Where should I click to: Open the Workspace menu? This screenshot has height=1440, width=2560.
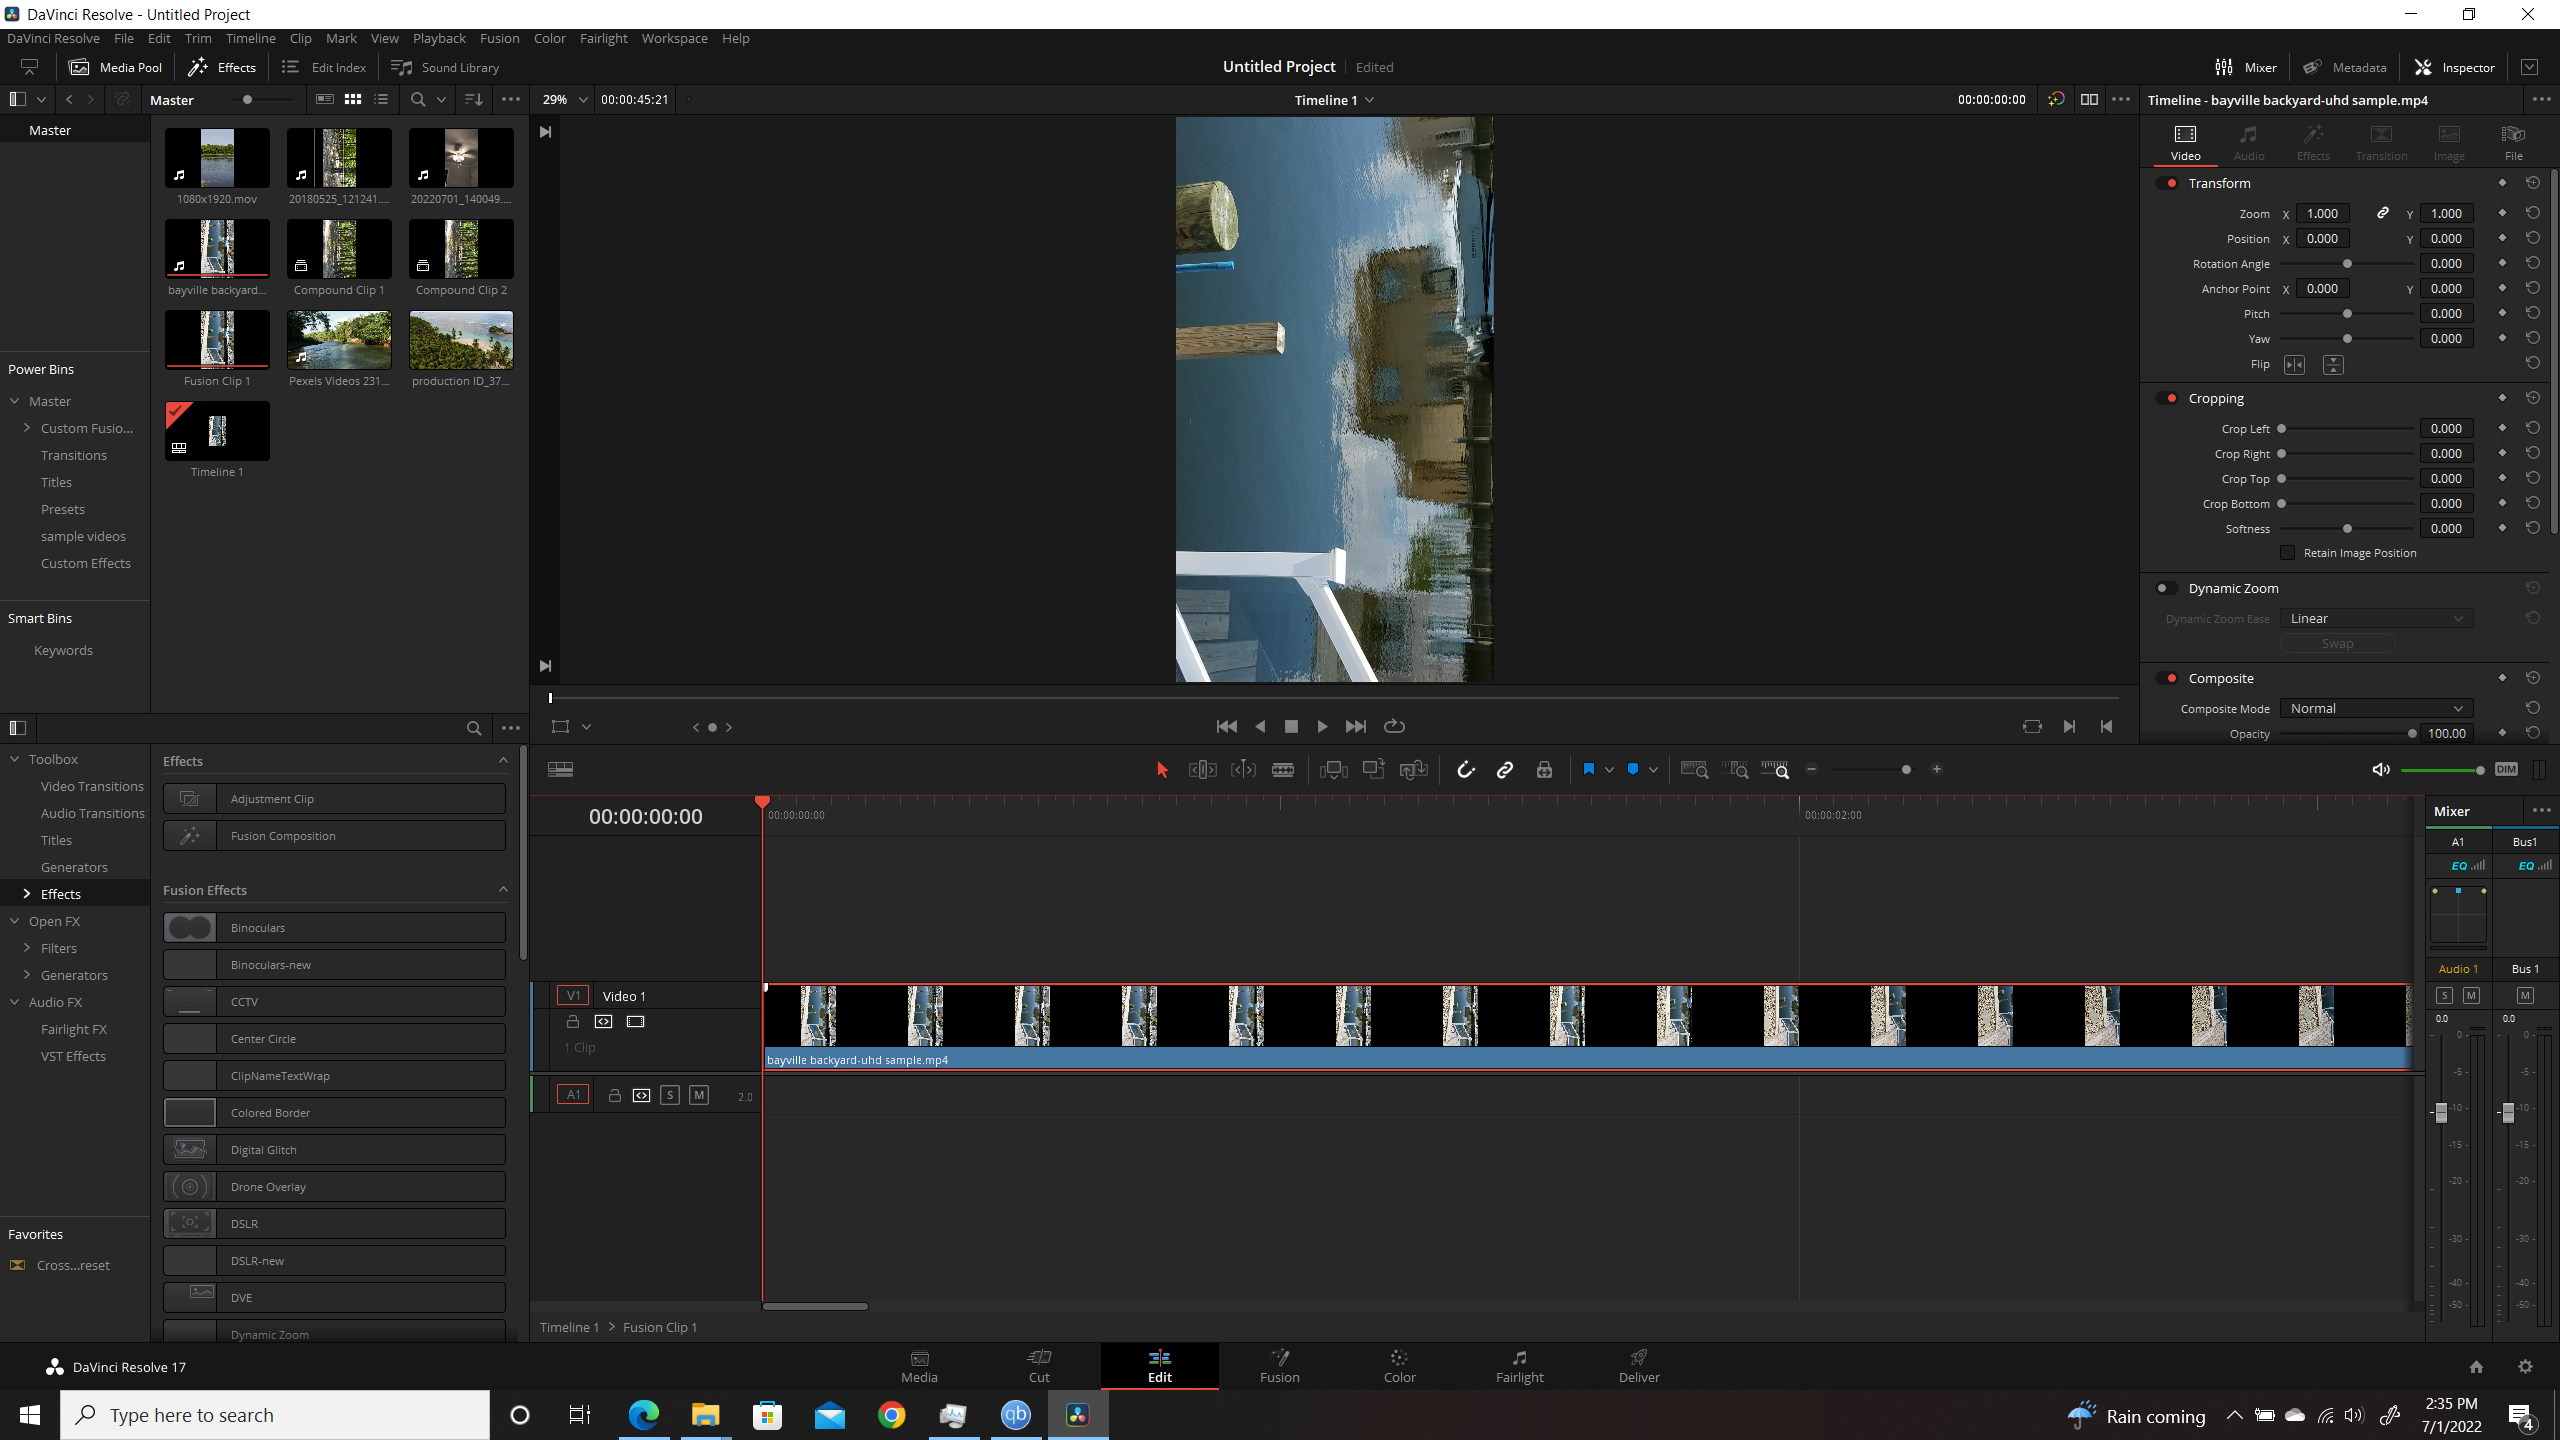[674, 38]
